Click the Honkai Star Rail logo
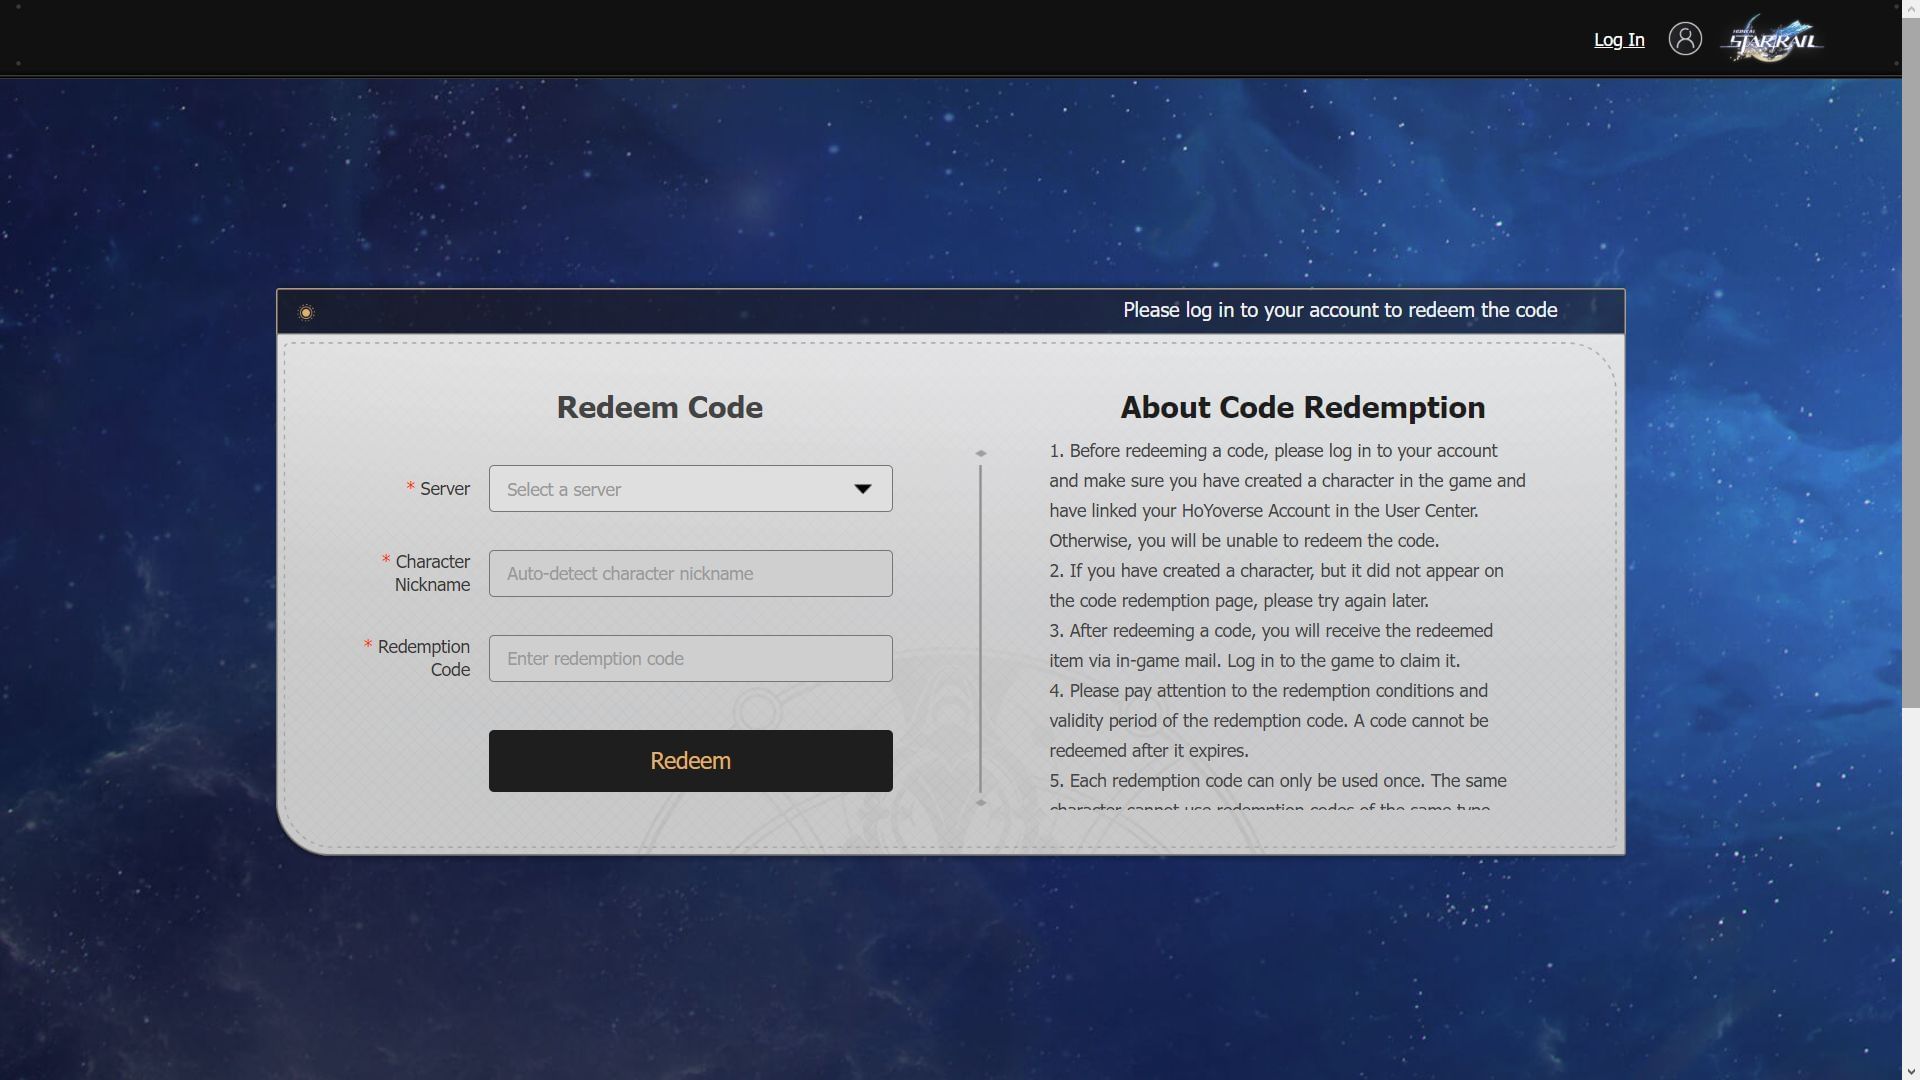Screen dimensions: 1920x1080 click(1772, 39)
